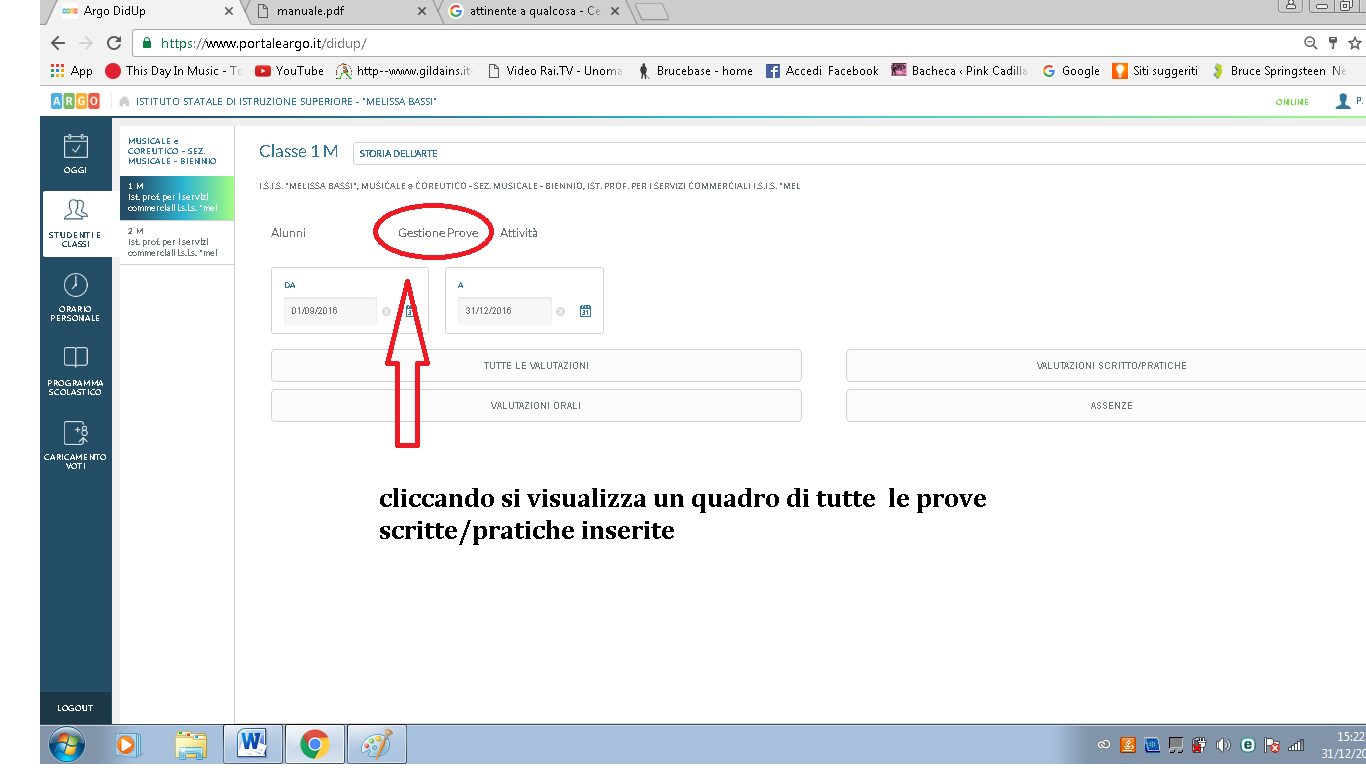This screenshot has width=1366, height=768.
Task: Click the Assenze button
Action: tap(1106, 406)
